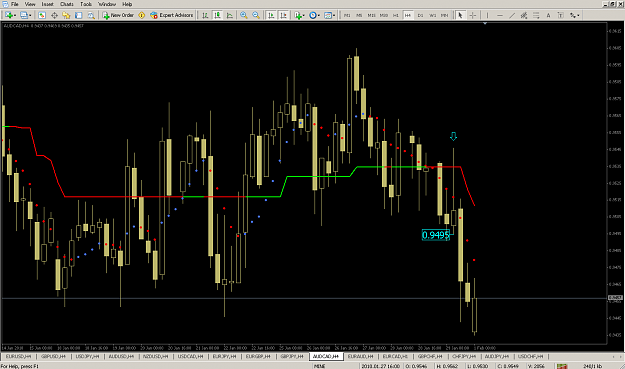Open the New Chart tool

tap(8, 15)
